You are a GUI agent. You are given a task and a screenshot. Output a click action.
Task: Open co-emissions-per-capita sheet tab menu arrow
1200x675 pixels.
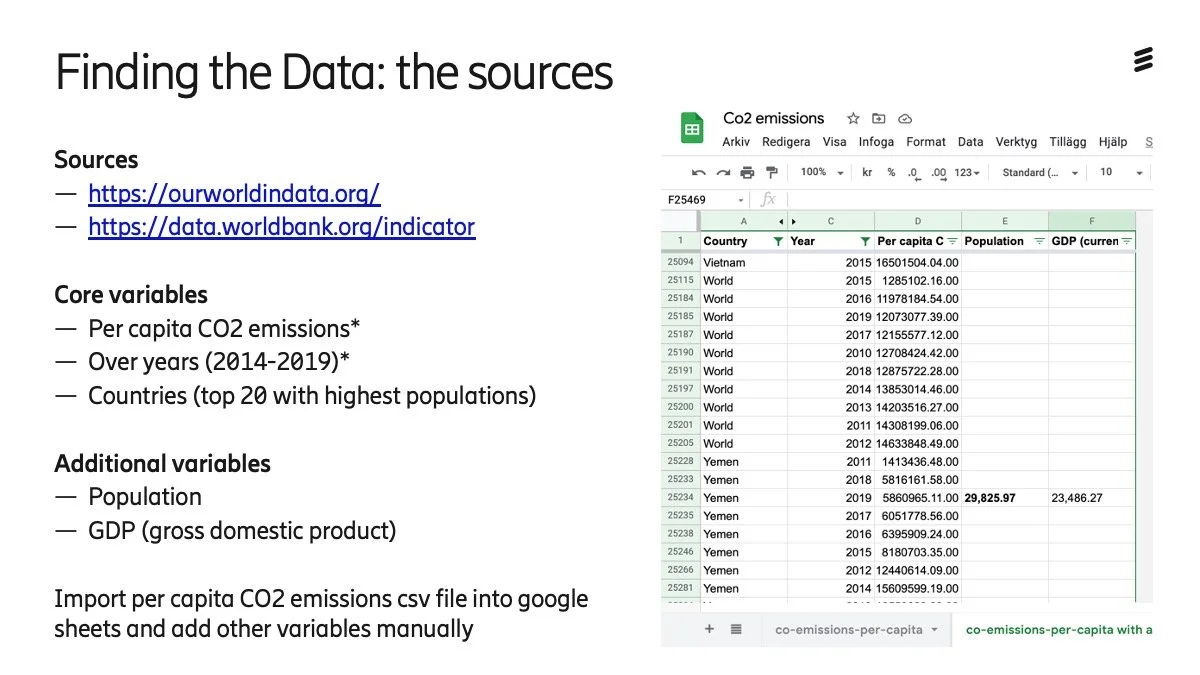[934, 630]
